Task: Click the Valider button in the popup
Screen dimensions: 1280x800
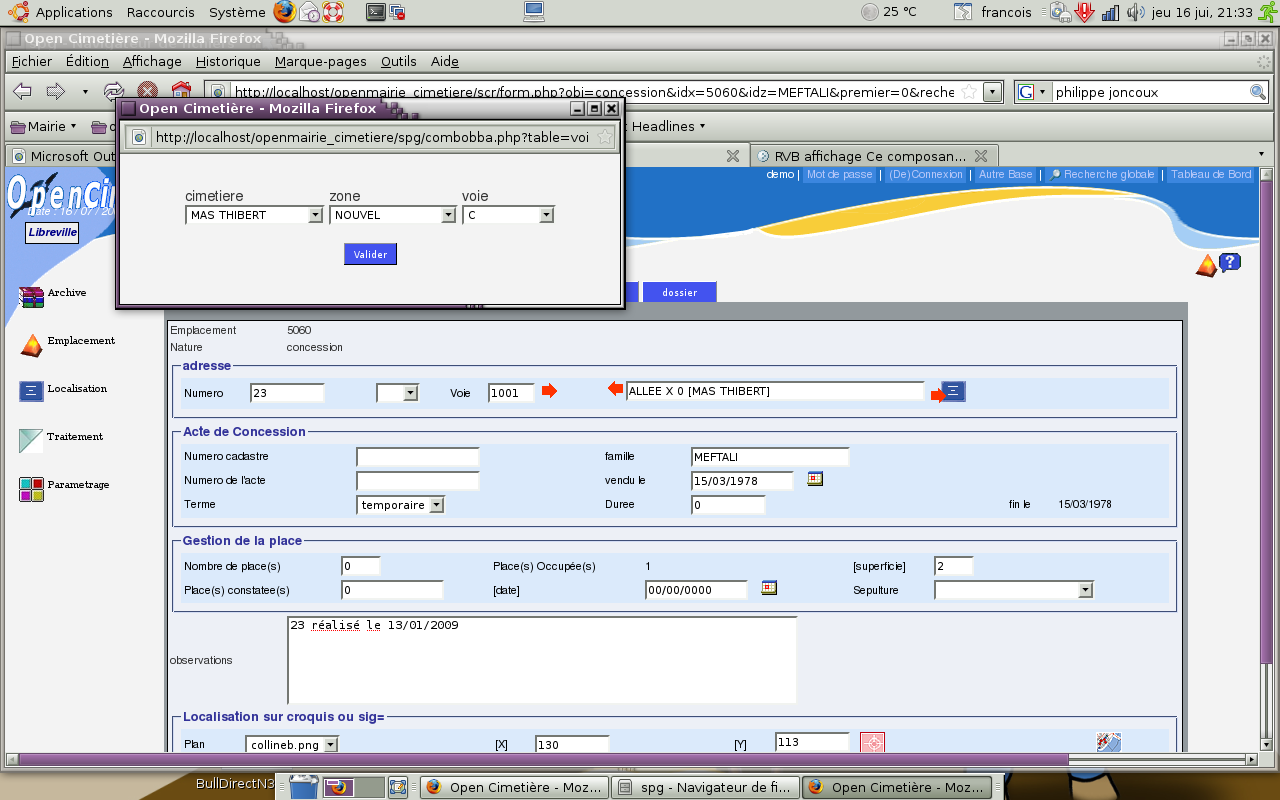Action: tap(370, 254)
